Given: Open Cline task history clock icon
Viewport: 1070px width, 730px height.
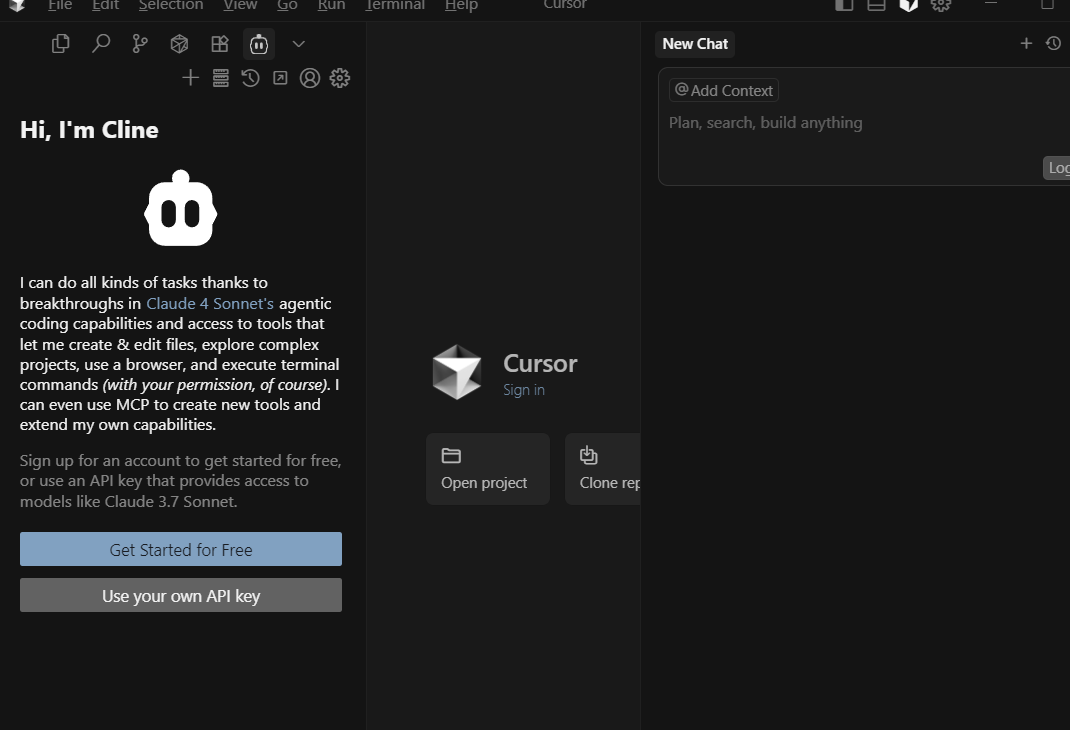Looking at the screenshot, I should [x=250, y=78].
